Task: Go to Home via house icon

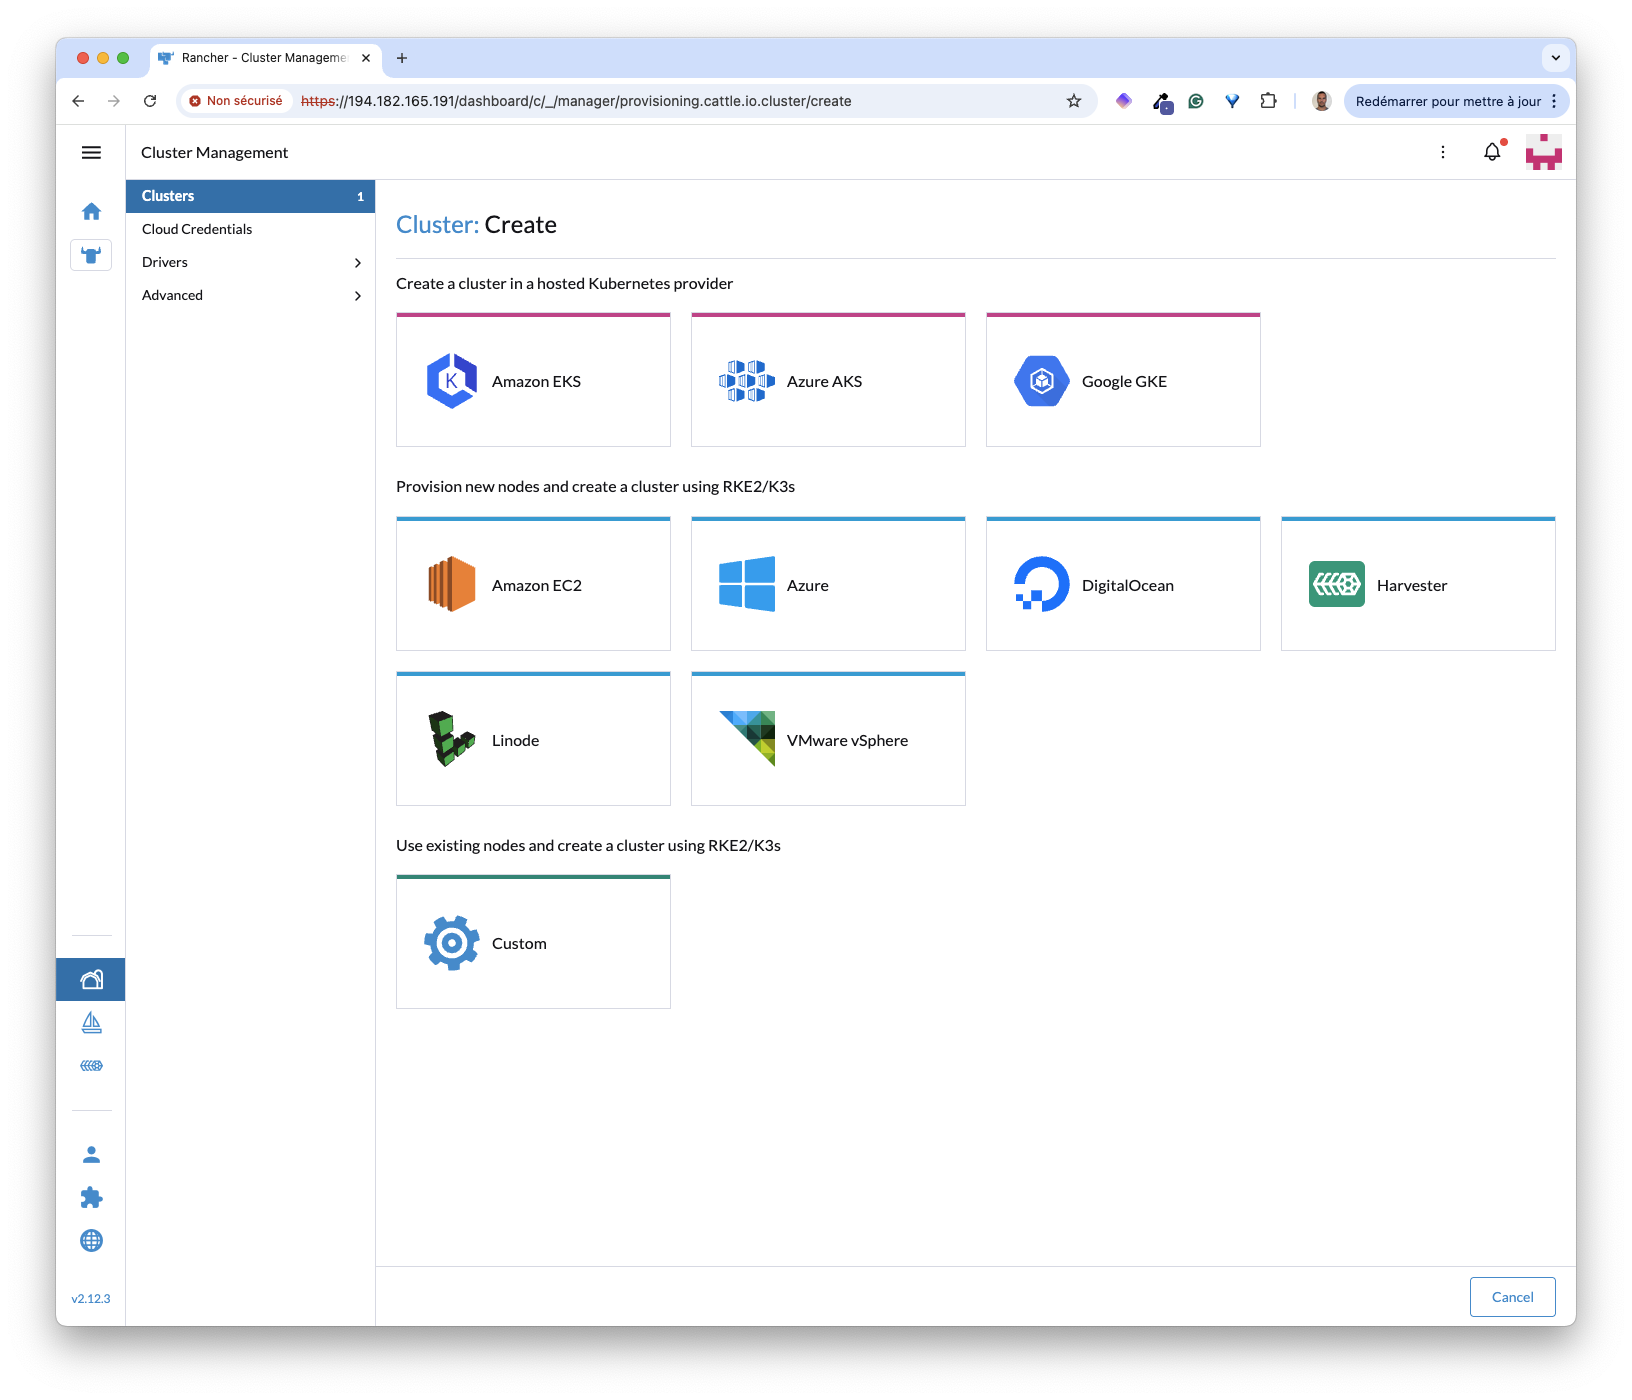Action: tap(91, 211)
